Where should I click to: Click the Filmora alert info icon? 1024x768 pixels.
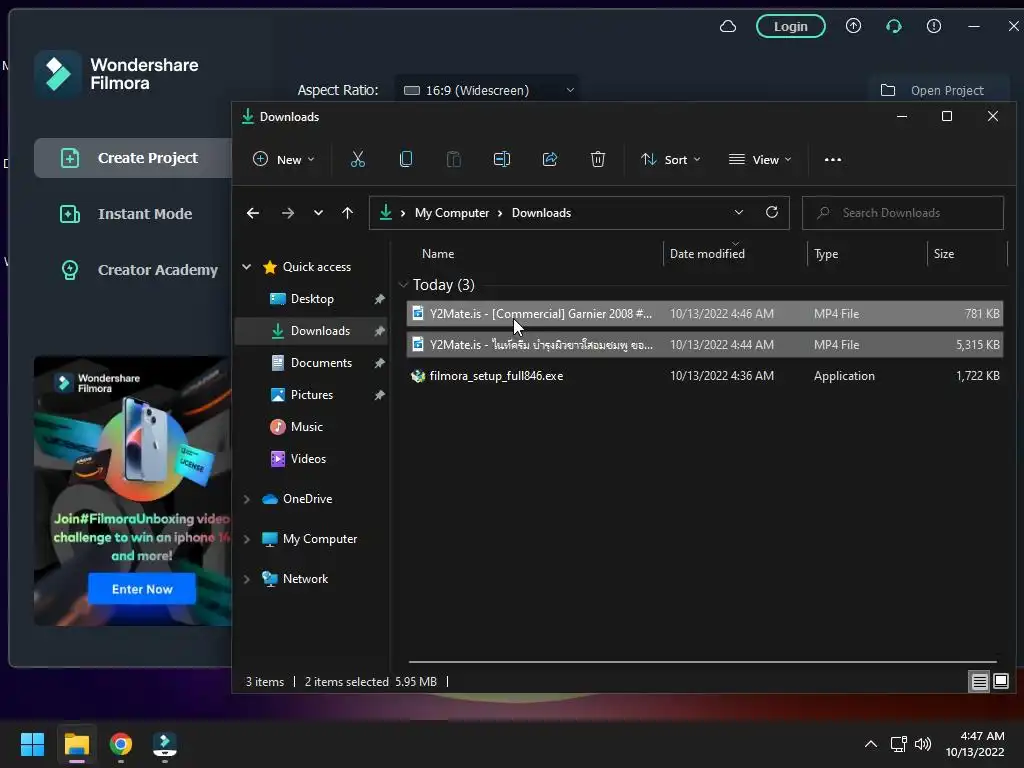934,26
